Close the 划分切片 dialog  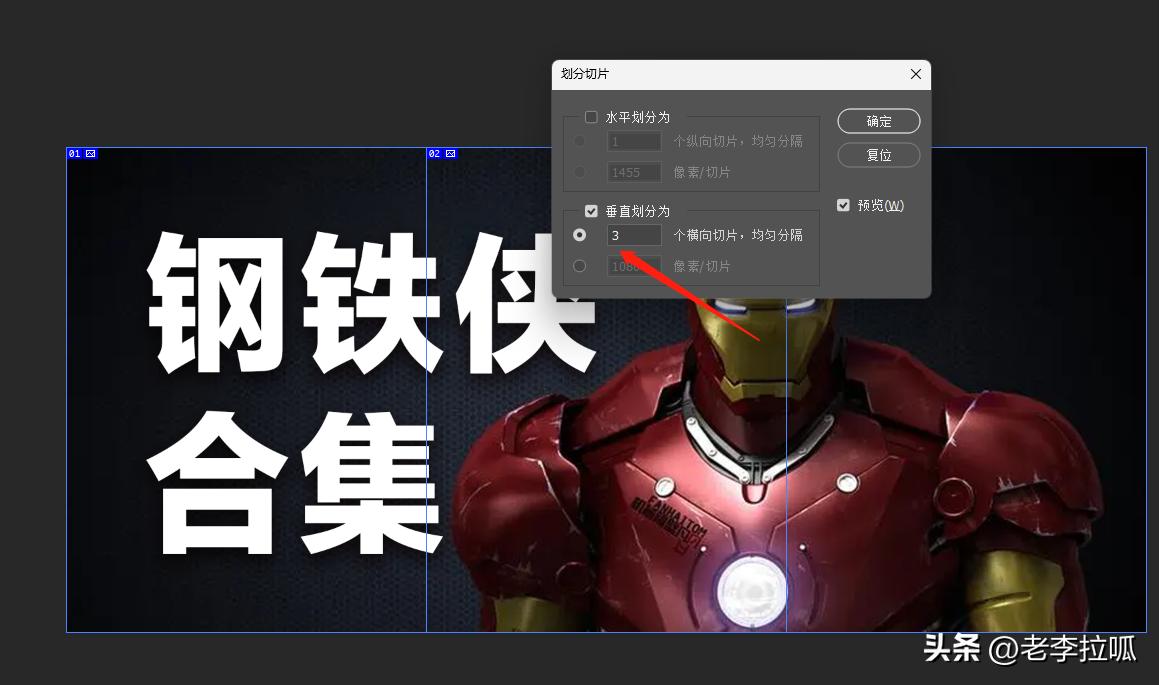(915, 73)
